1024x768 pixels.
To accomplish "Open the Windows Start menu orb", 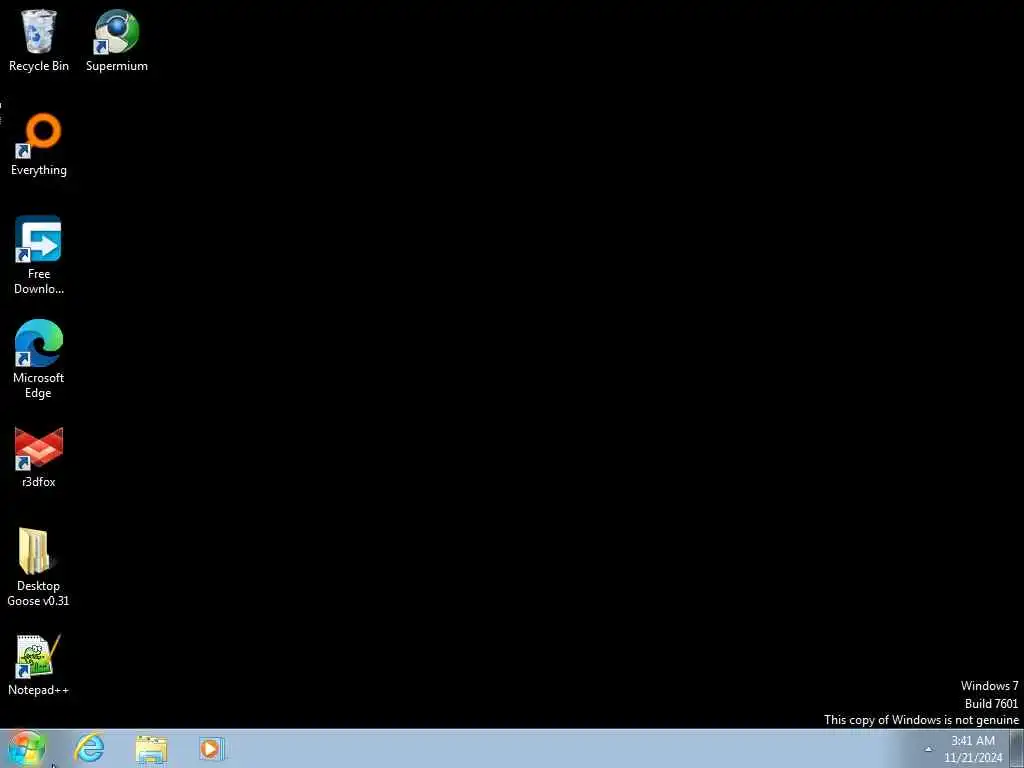I will pyautogui.click(x=26, y=748).
